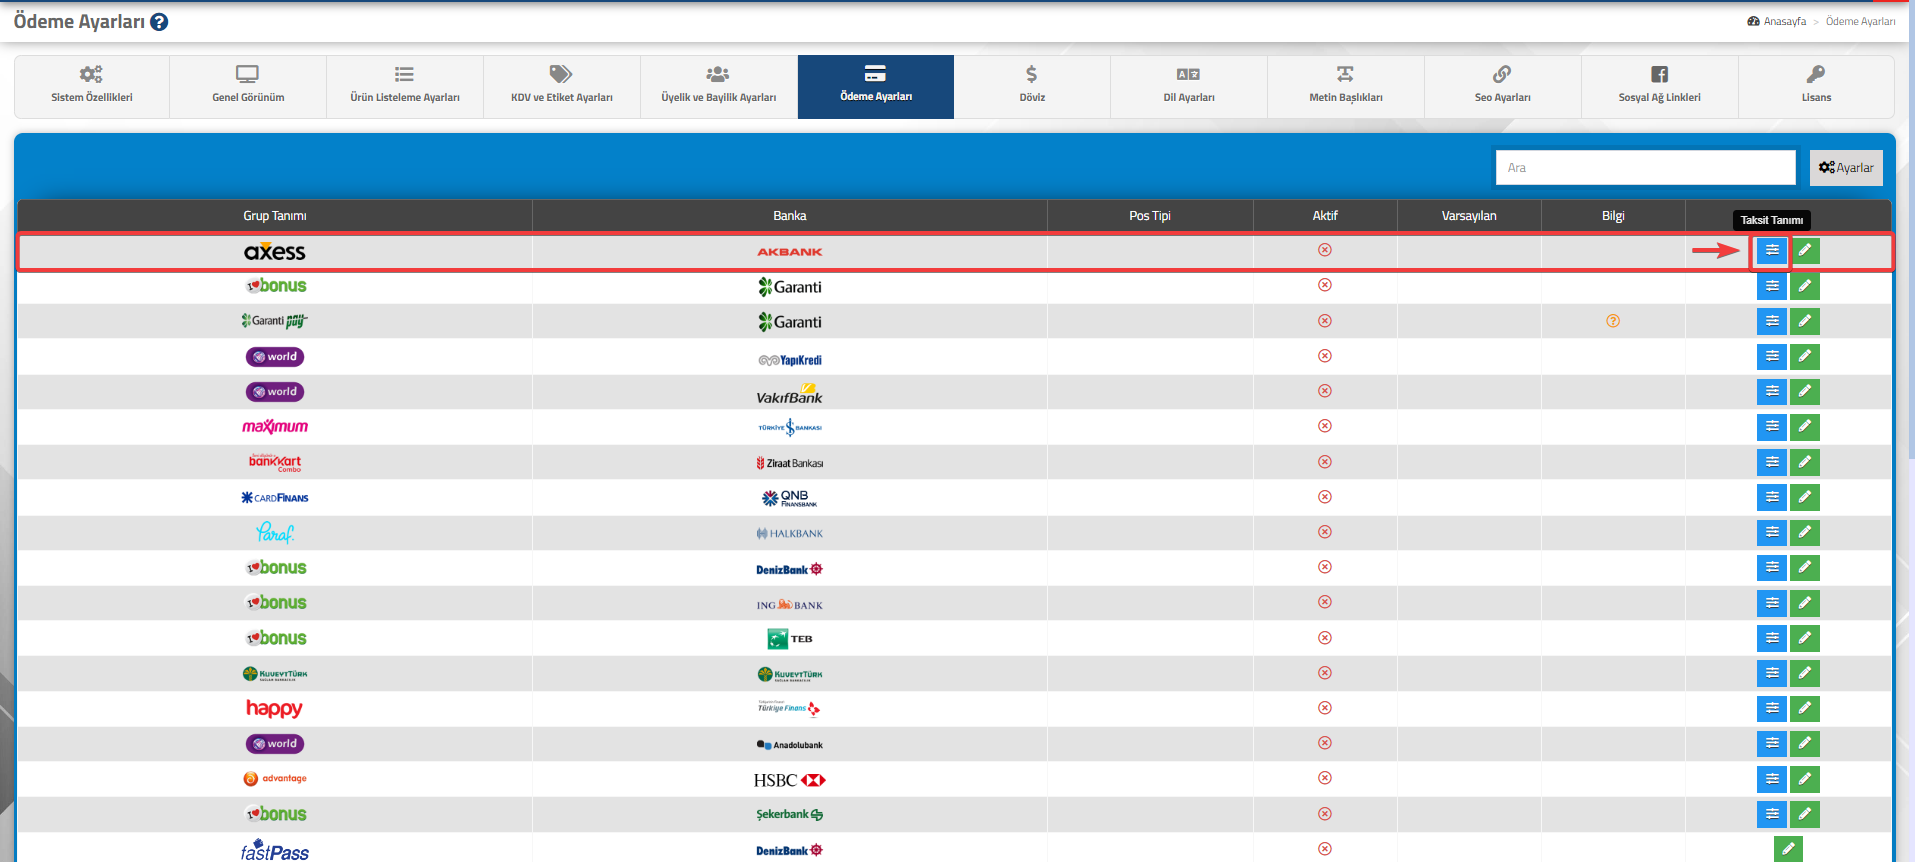Image resolution: width=1915 pixels, height=862 pixels.
Task: Toggle Aktif status for maximum row
Action: click(1325, 426)
